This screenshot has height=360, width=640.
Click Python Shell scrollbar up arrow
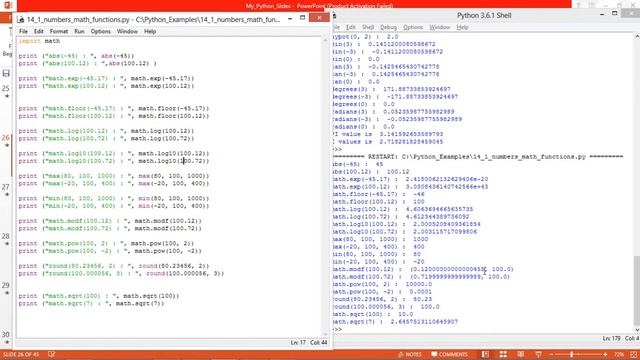tap(637, 36)
